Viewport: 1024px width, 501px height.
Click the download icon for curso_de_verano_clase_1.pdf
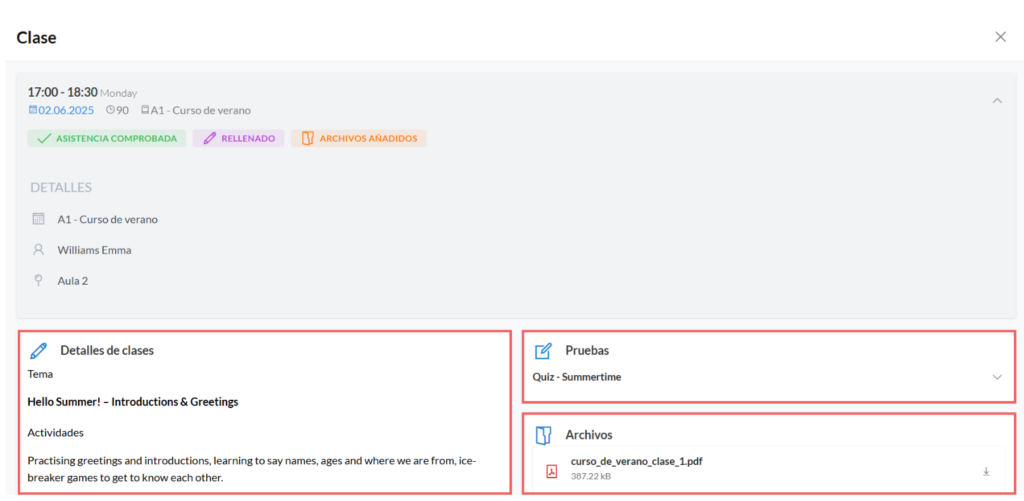(986, 471)
